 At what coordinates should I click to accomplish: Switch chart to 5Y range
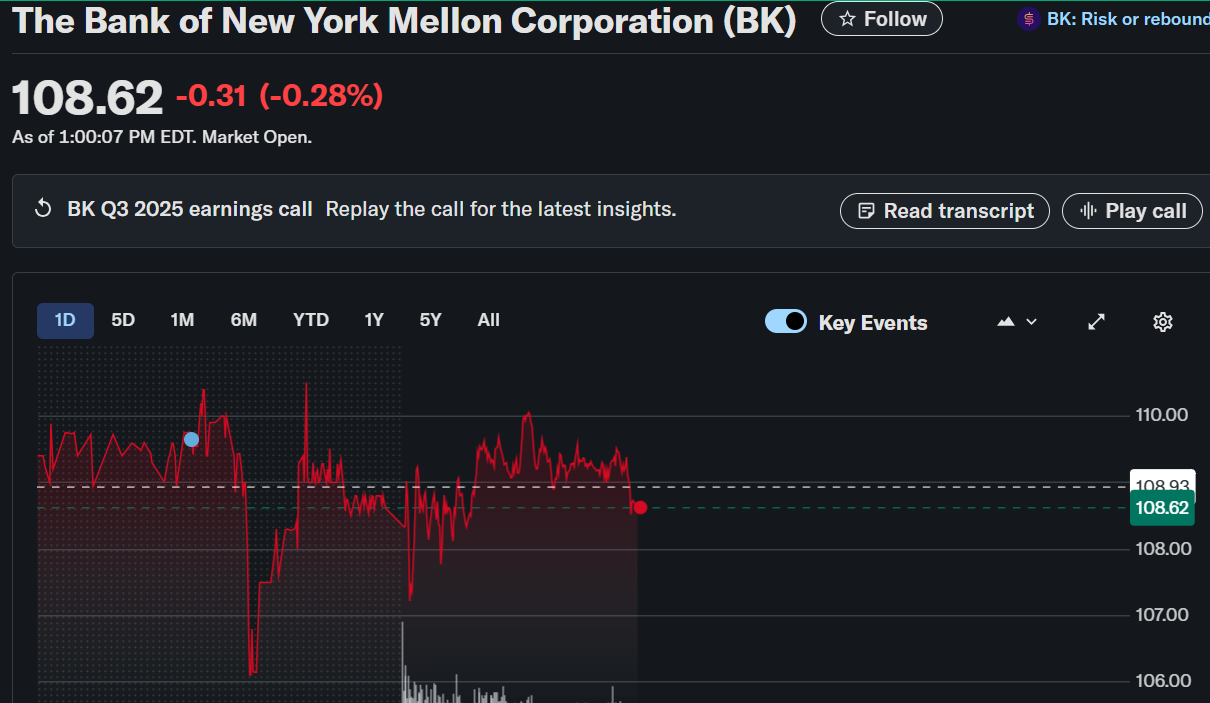pos(430,320)
